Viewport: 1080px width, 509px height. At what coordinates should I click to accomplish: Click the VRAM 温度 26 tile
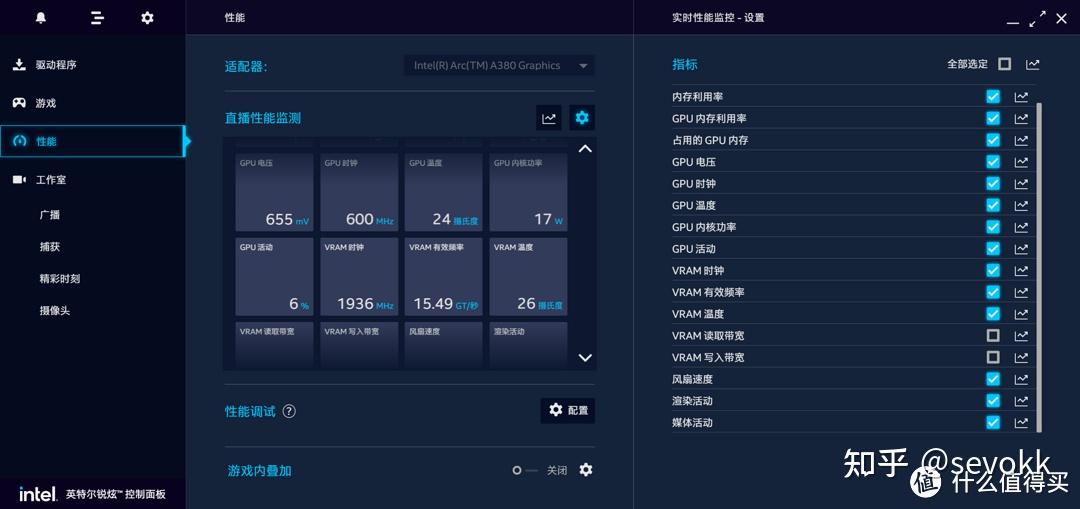click(x=528, y=277)
